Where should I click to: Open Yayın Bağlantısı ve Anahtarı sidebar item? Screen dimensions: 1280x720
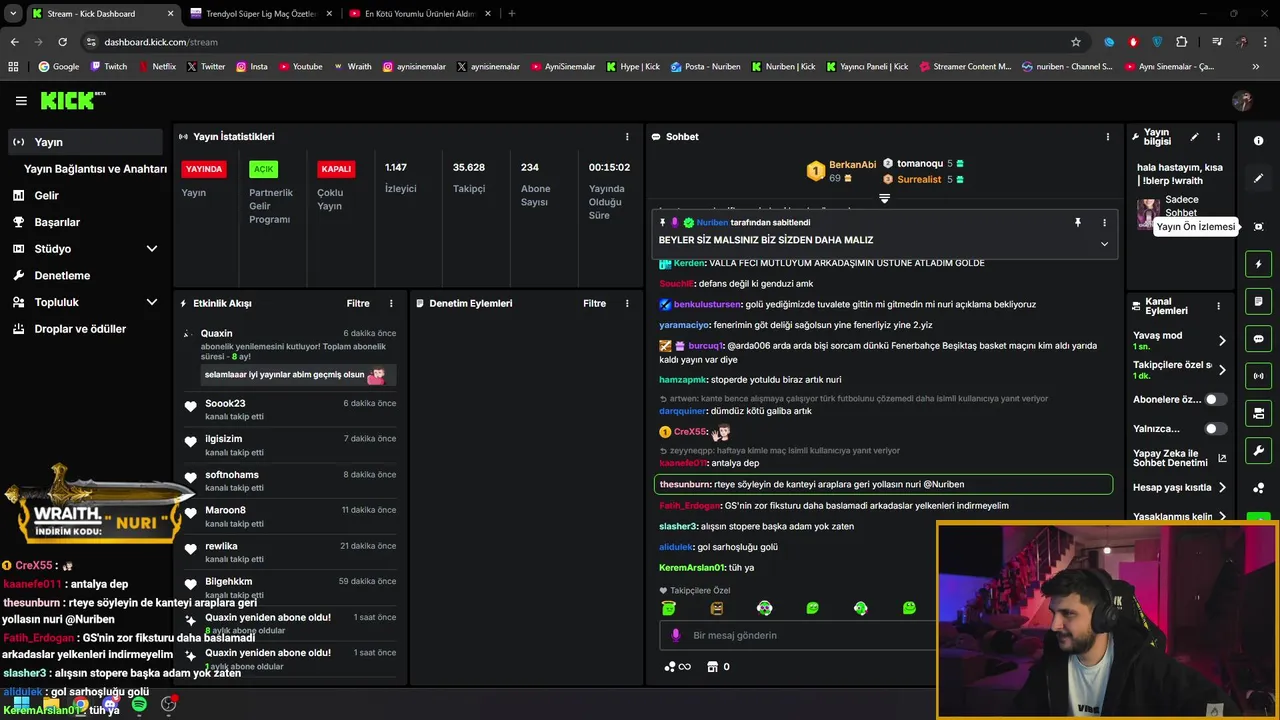(95, 169)
